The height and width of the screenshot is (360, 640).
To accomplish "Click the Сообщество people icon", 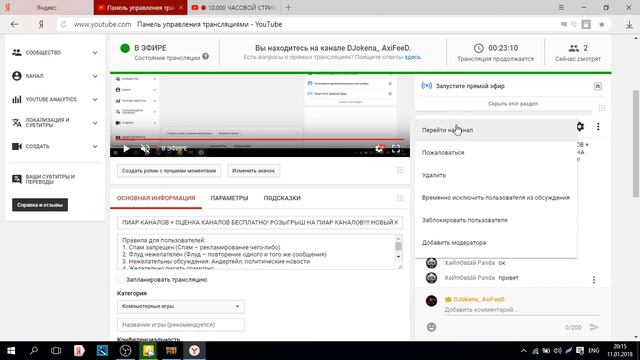I will (17, 52).
